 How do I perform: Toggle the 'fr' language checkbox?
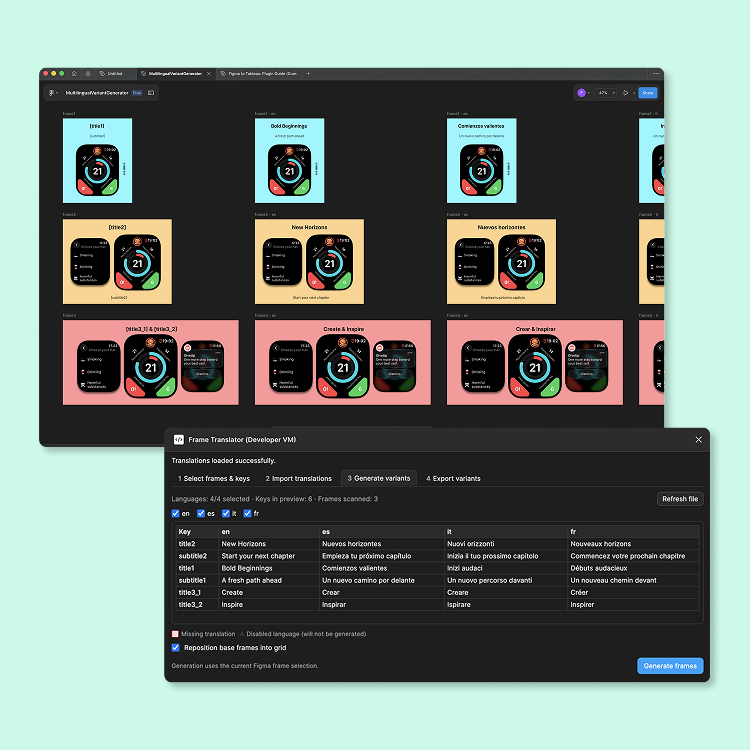247,514
